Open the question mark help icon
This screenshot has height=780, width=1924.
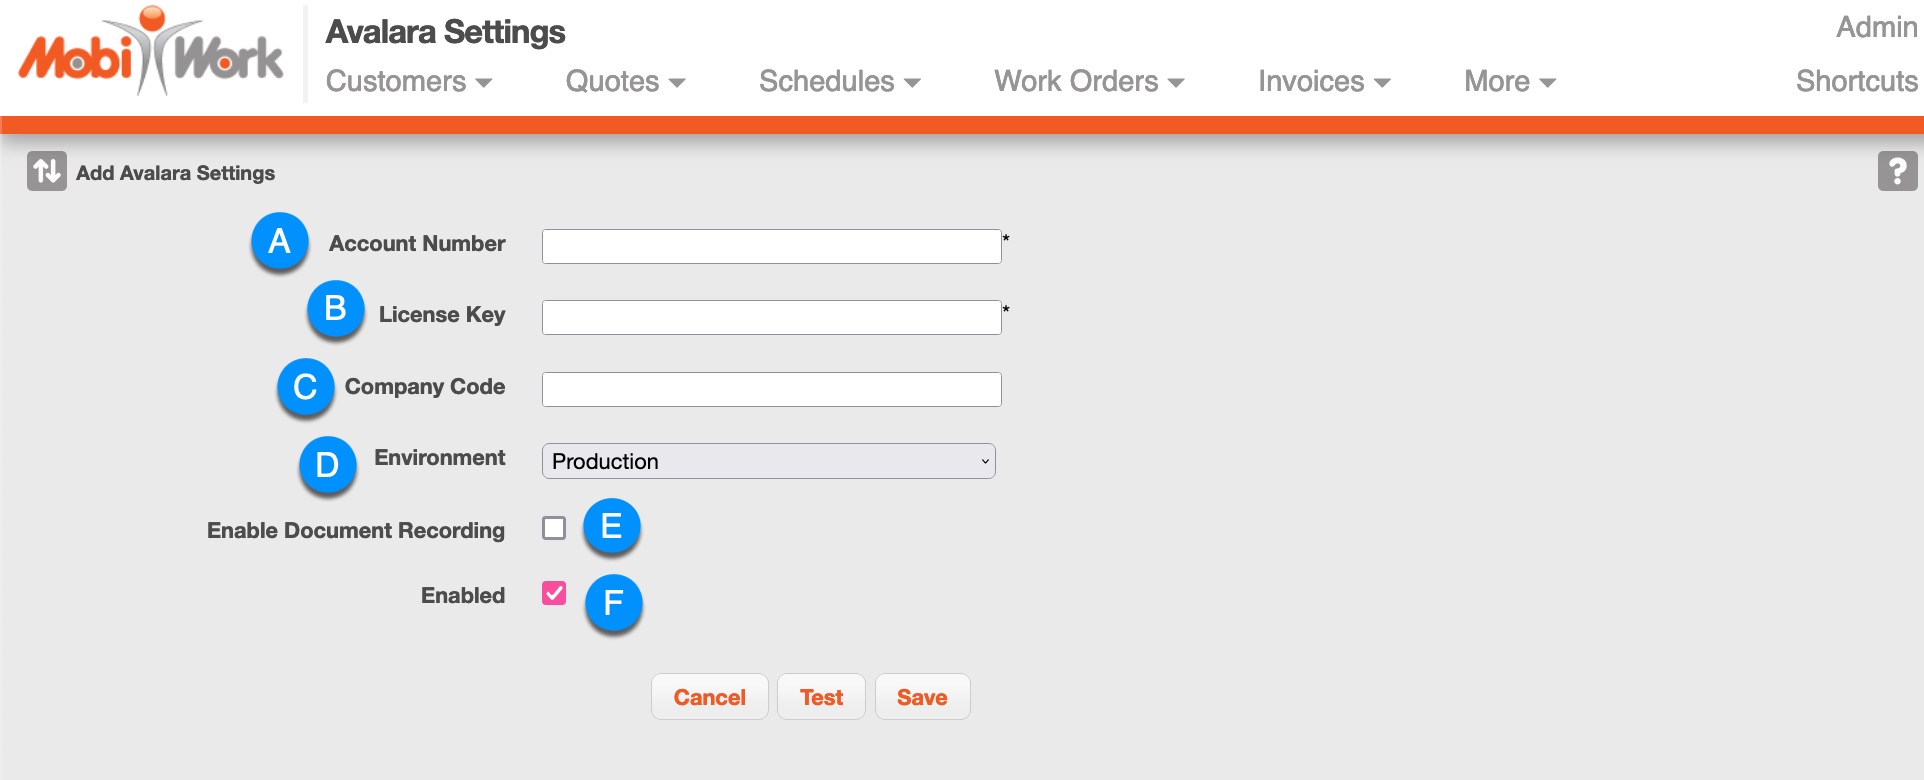click(1897, 171)
